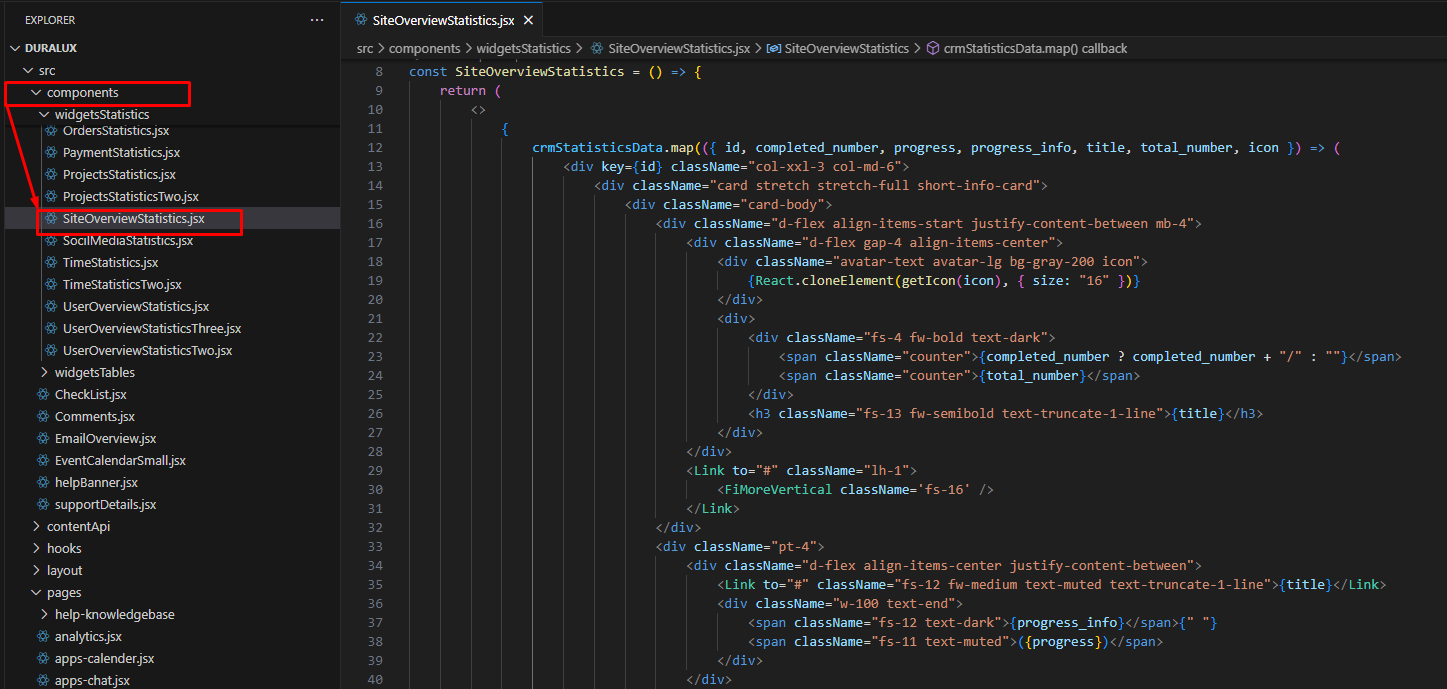Expand the help-knowledgebase folder
1447x689 pixels.
coord(44,615)
